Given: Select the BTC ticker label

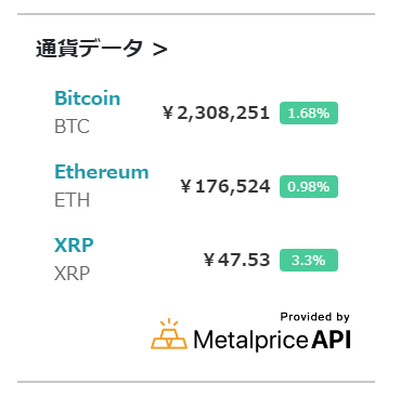Looking at the screenshot, I should (72, 126).
